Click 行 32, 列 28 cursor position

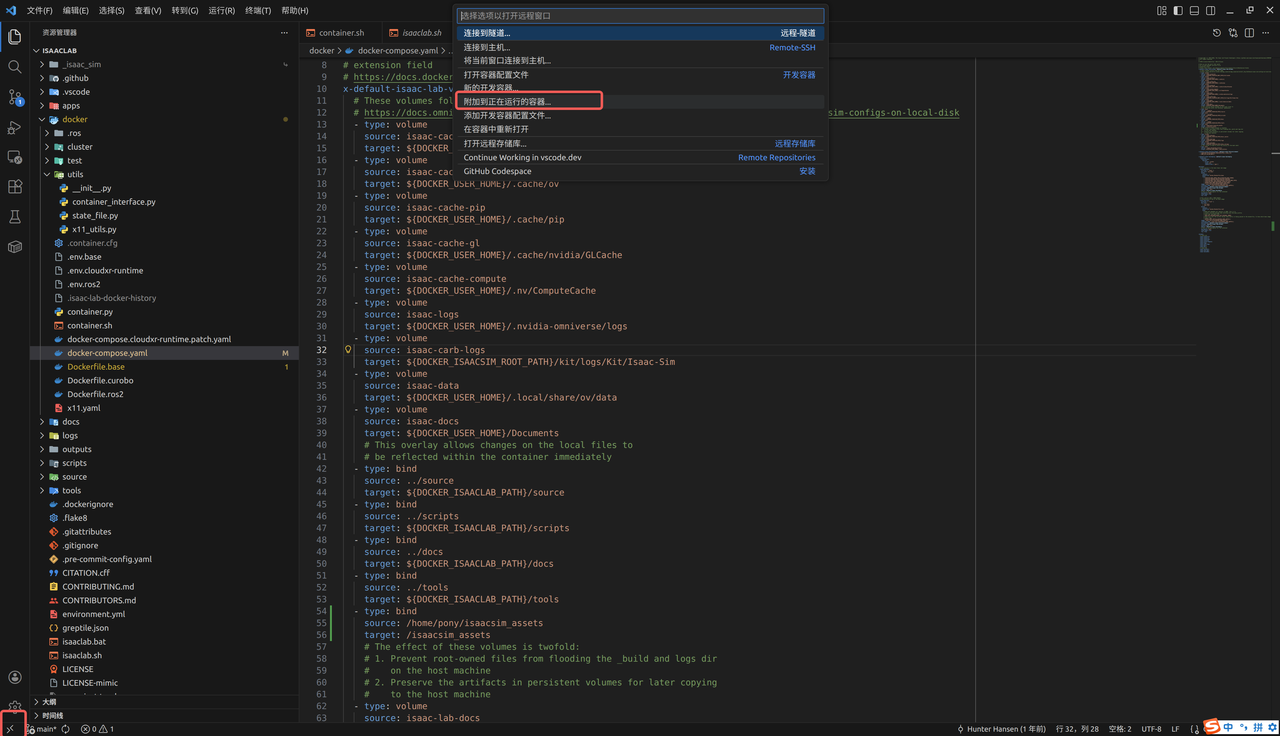tap(1077, 729)
